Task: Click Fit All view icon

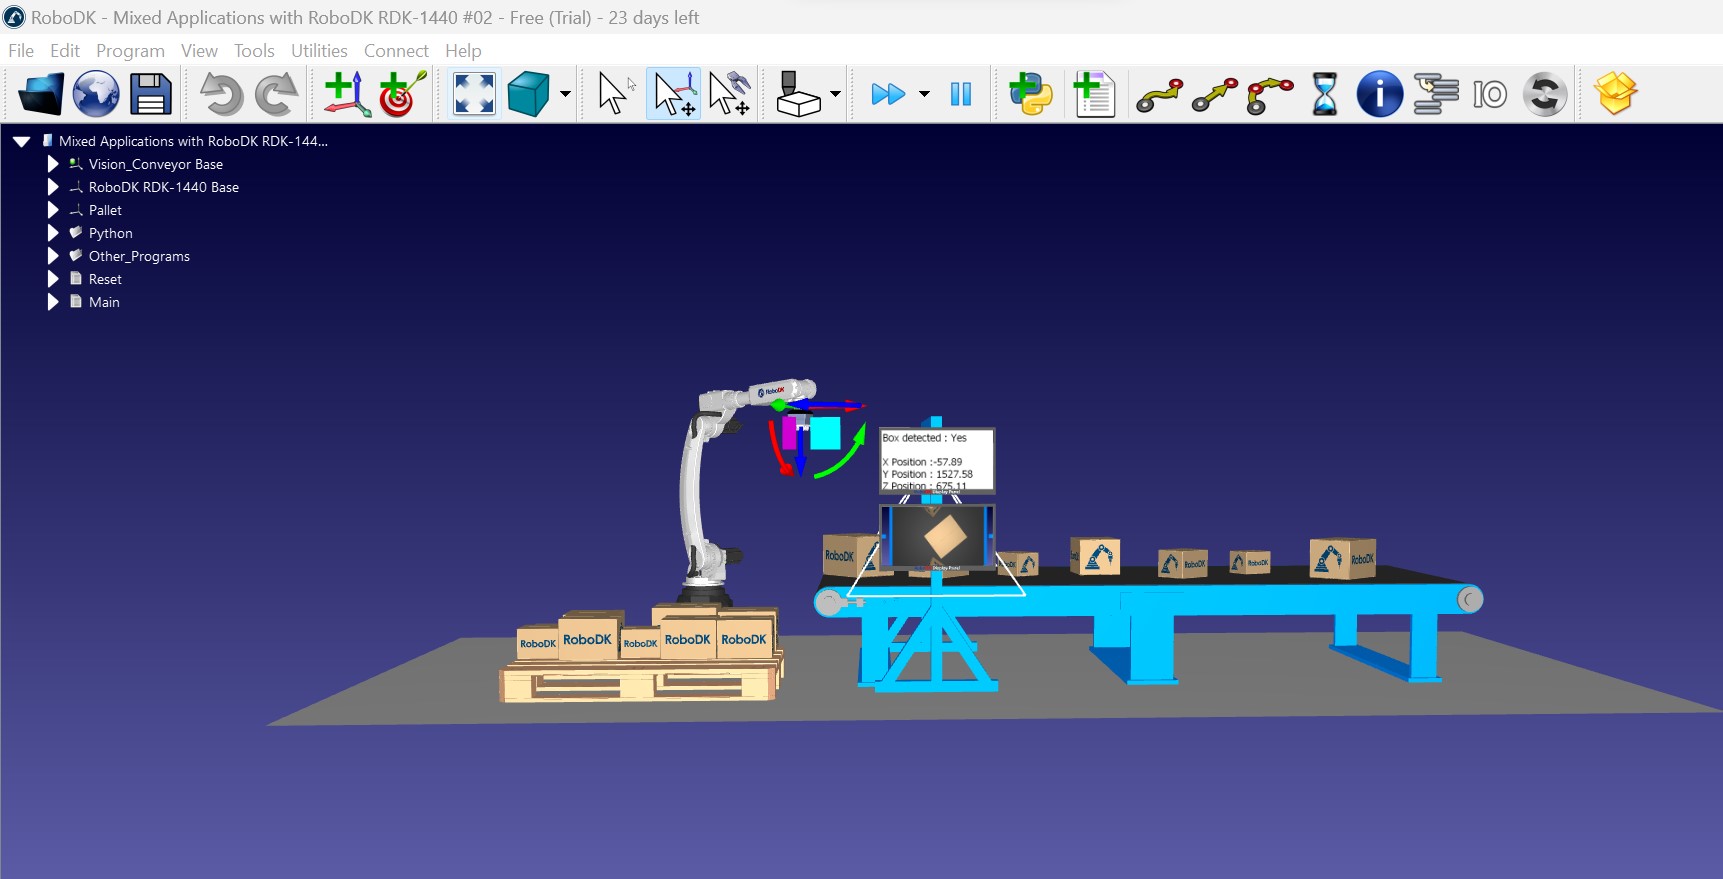Action: tap(474, 95)
